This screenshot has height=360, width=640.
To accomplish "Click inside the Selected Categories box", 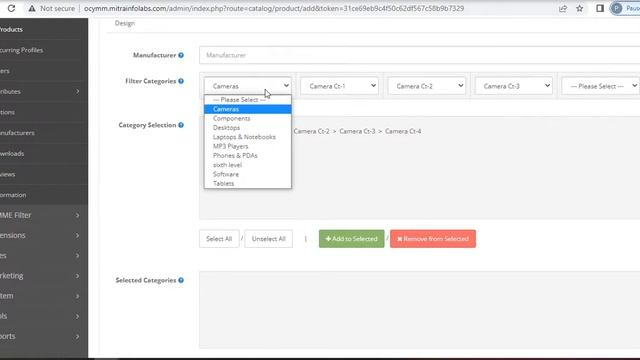I will (x=420, y=310).
